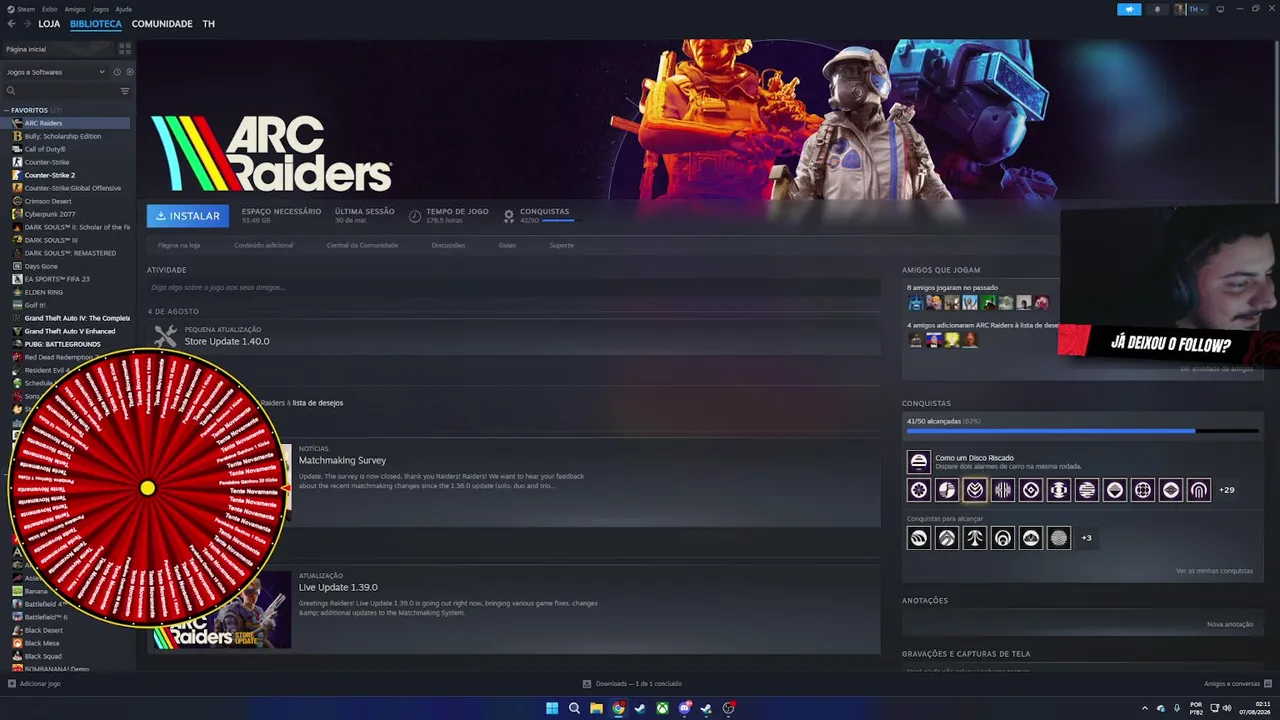Open the Suporte link
1280x720 pixels.
pyautogui.click(x=562, y=245)
